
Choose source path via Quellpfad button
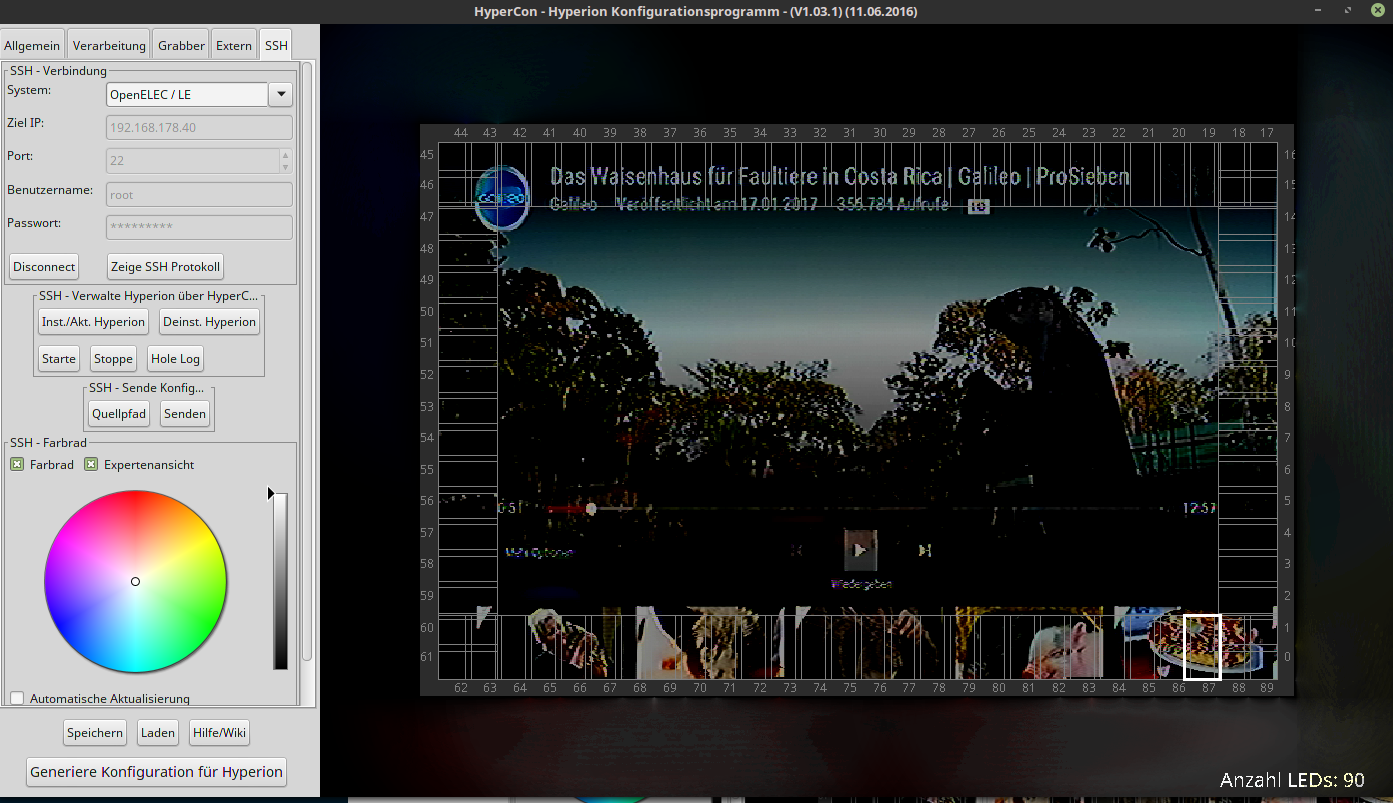pos(119,413)
